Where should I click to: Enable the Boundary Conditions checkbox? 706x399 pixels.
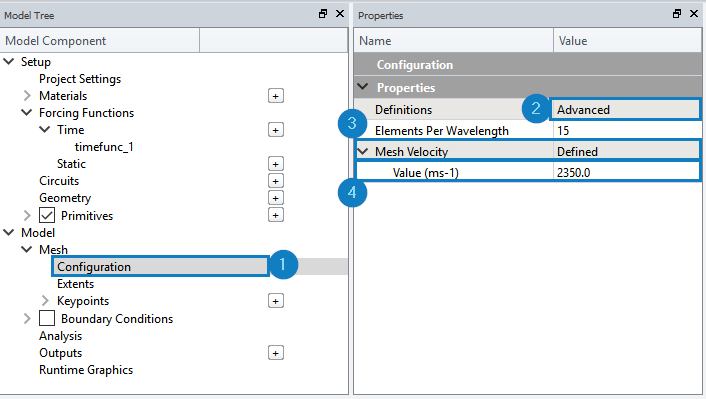click(47, 318)
